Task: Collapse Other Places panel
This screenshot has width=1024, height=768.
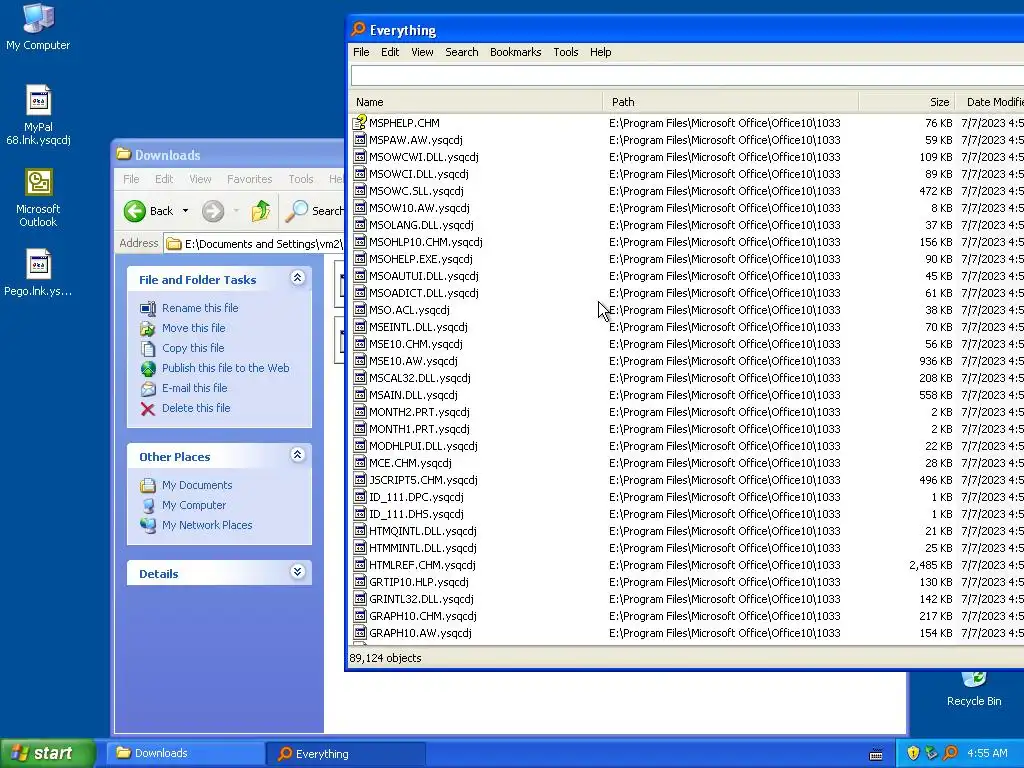Action: (297, 455)
